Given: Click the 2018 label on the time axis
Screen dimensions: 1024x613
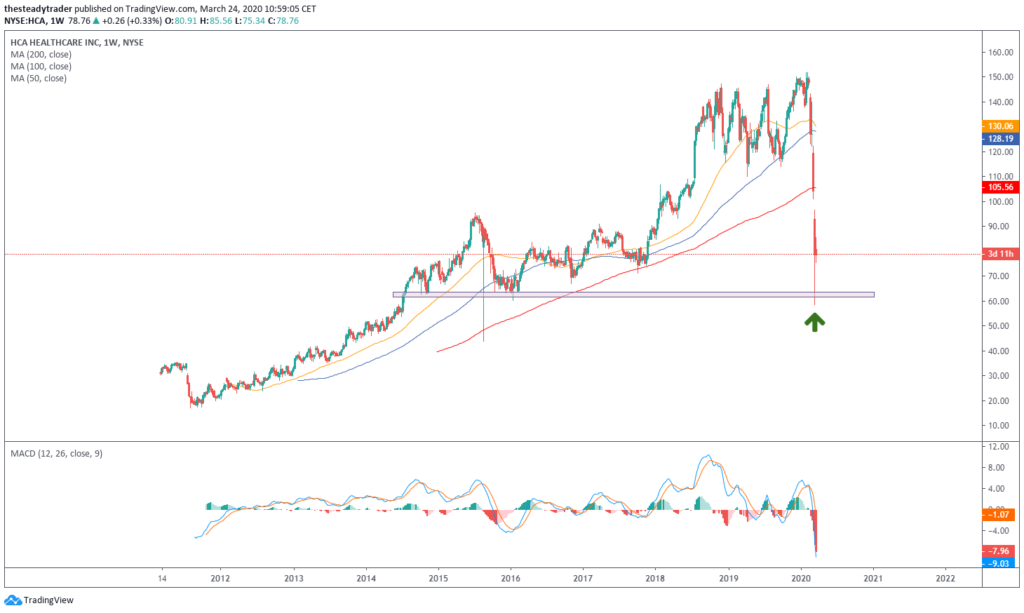Looking at the screenshot, I should 655,578.
